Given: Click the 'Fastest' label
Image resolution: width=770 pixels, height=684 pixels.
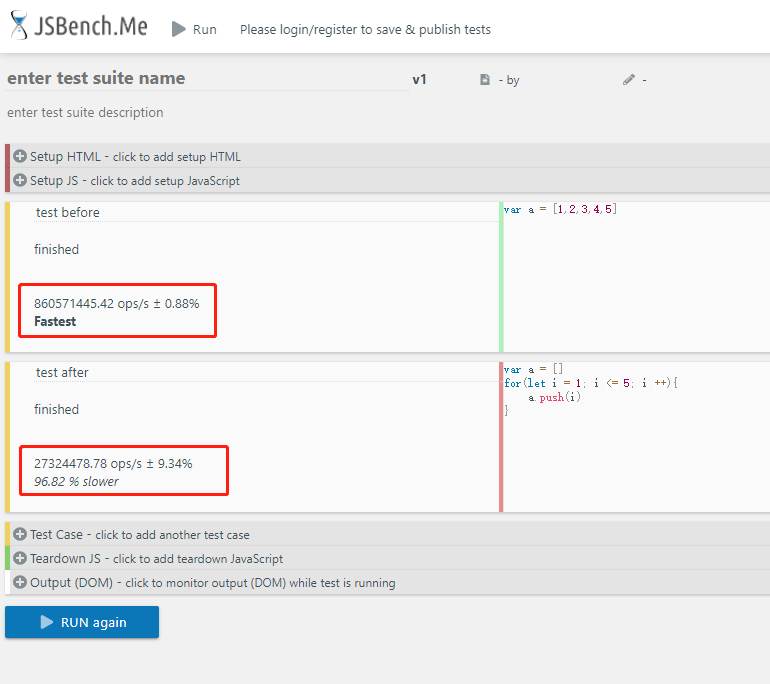Looking at the screenshot, I should pos(55,322).
